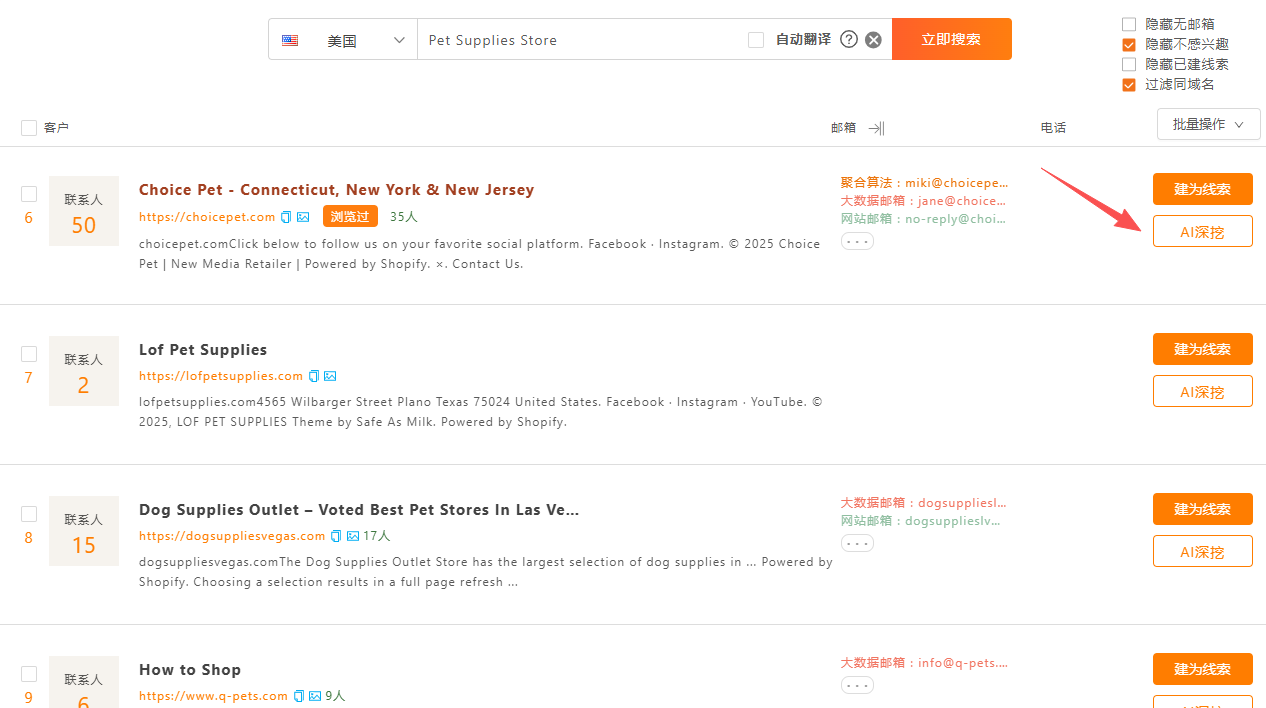Click the 网站邮箱 no-reply@choi... email

924,219
